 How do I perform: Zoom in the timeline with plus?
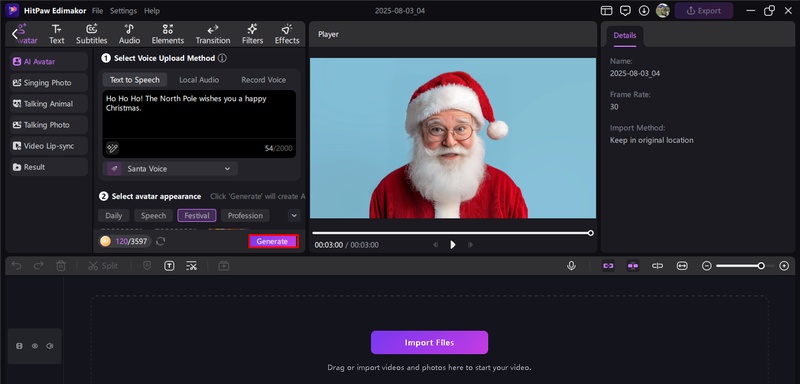pyautogui.click(x=784, y=266)
